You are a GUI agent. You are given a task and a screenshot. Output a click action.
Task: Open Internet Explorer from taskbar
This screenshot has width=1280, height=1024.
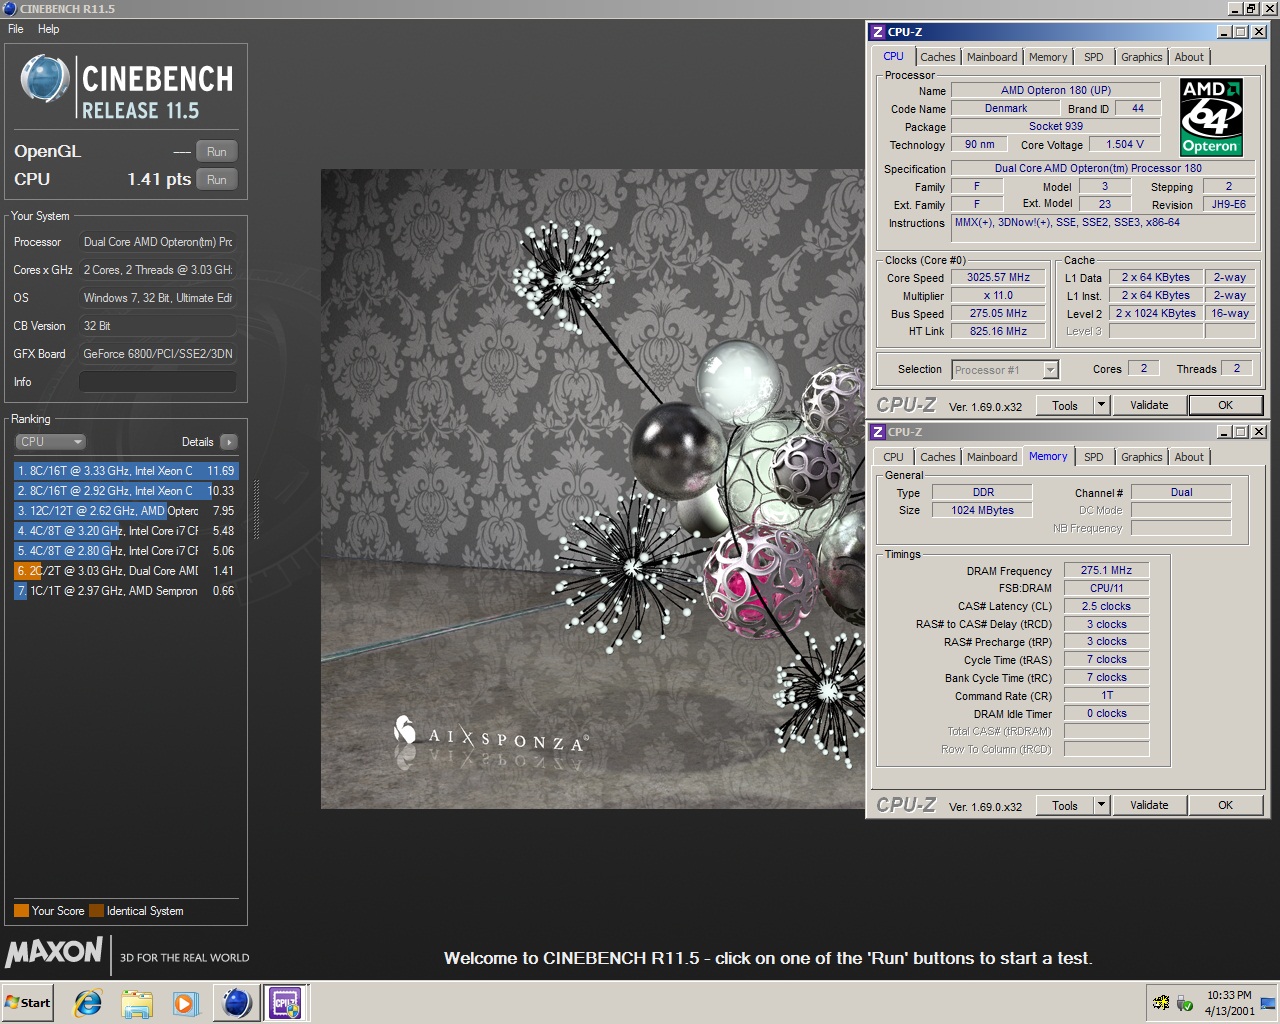coord(88,1003)
